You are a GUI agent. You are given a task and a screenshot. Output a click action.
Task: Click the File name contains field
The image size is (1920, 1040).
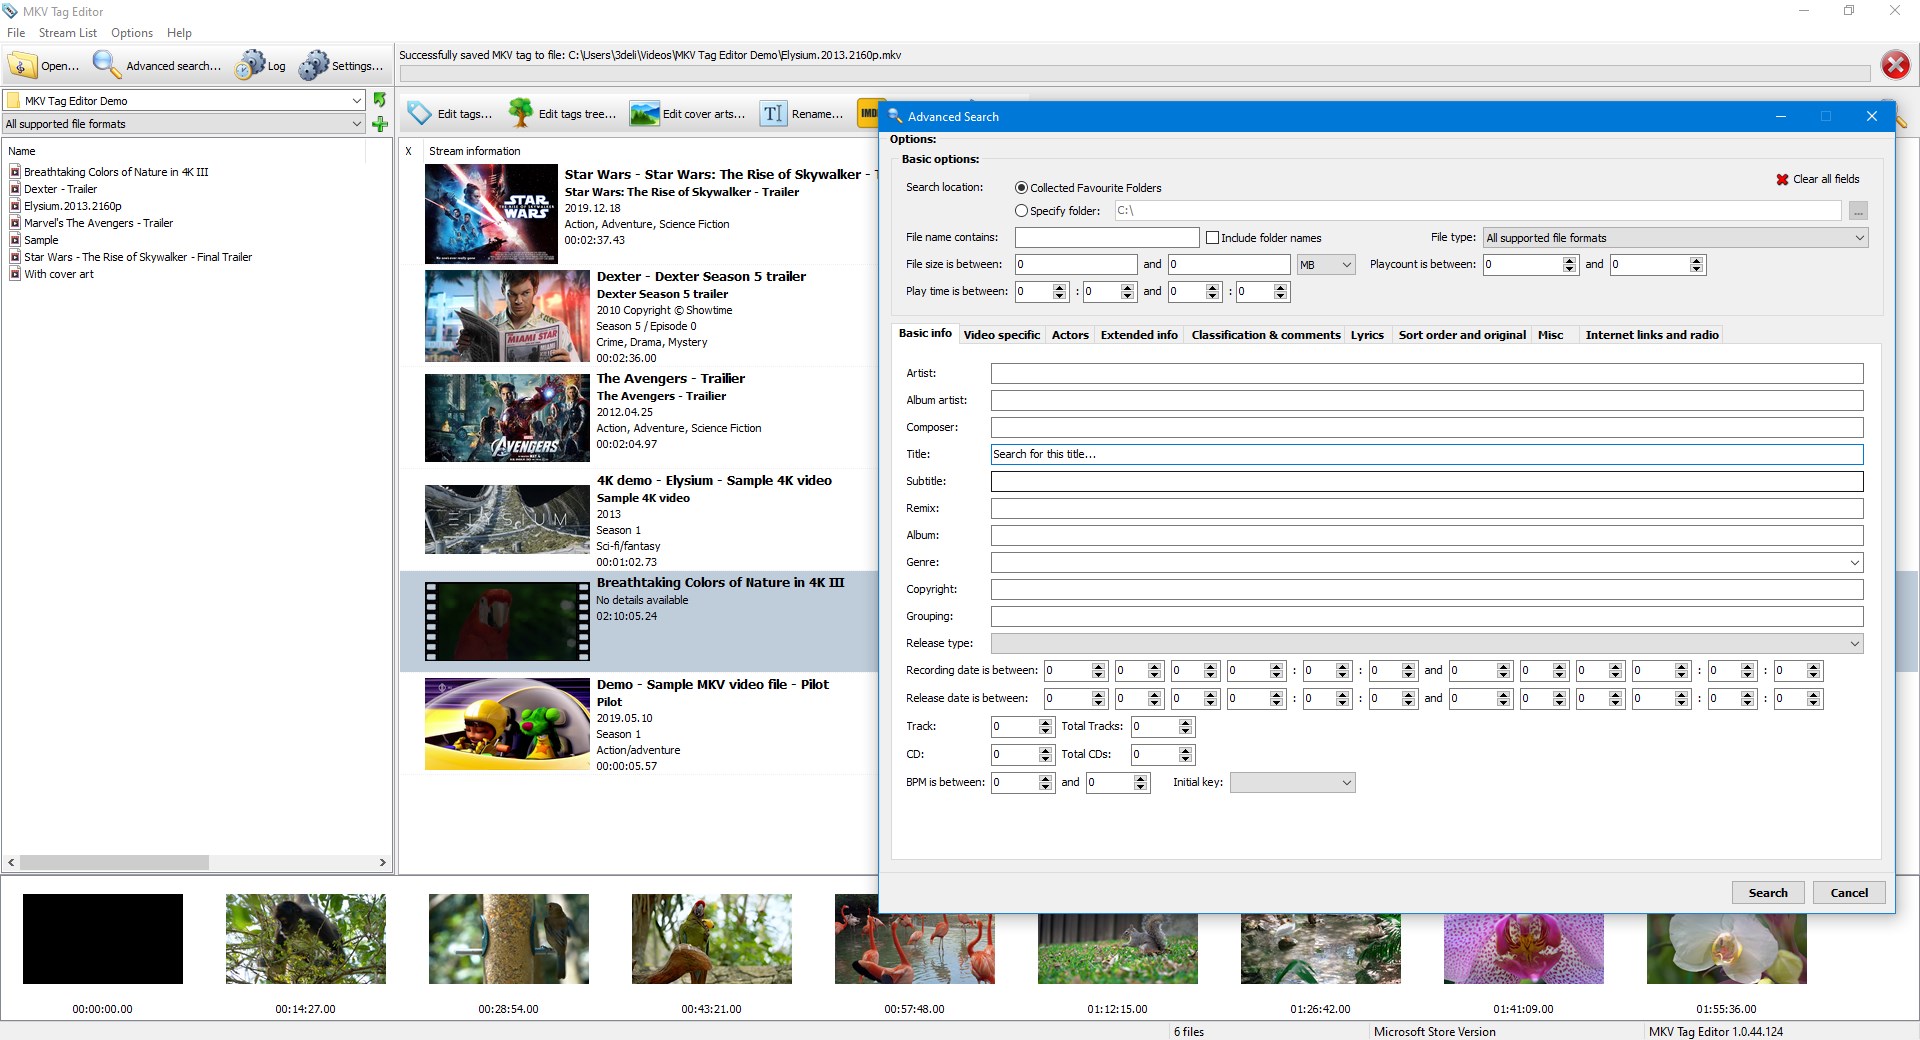point(1107,238)
